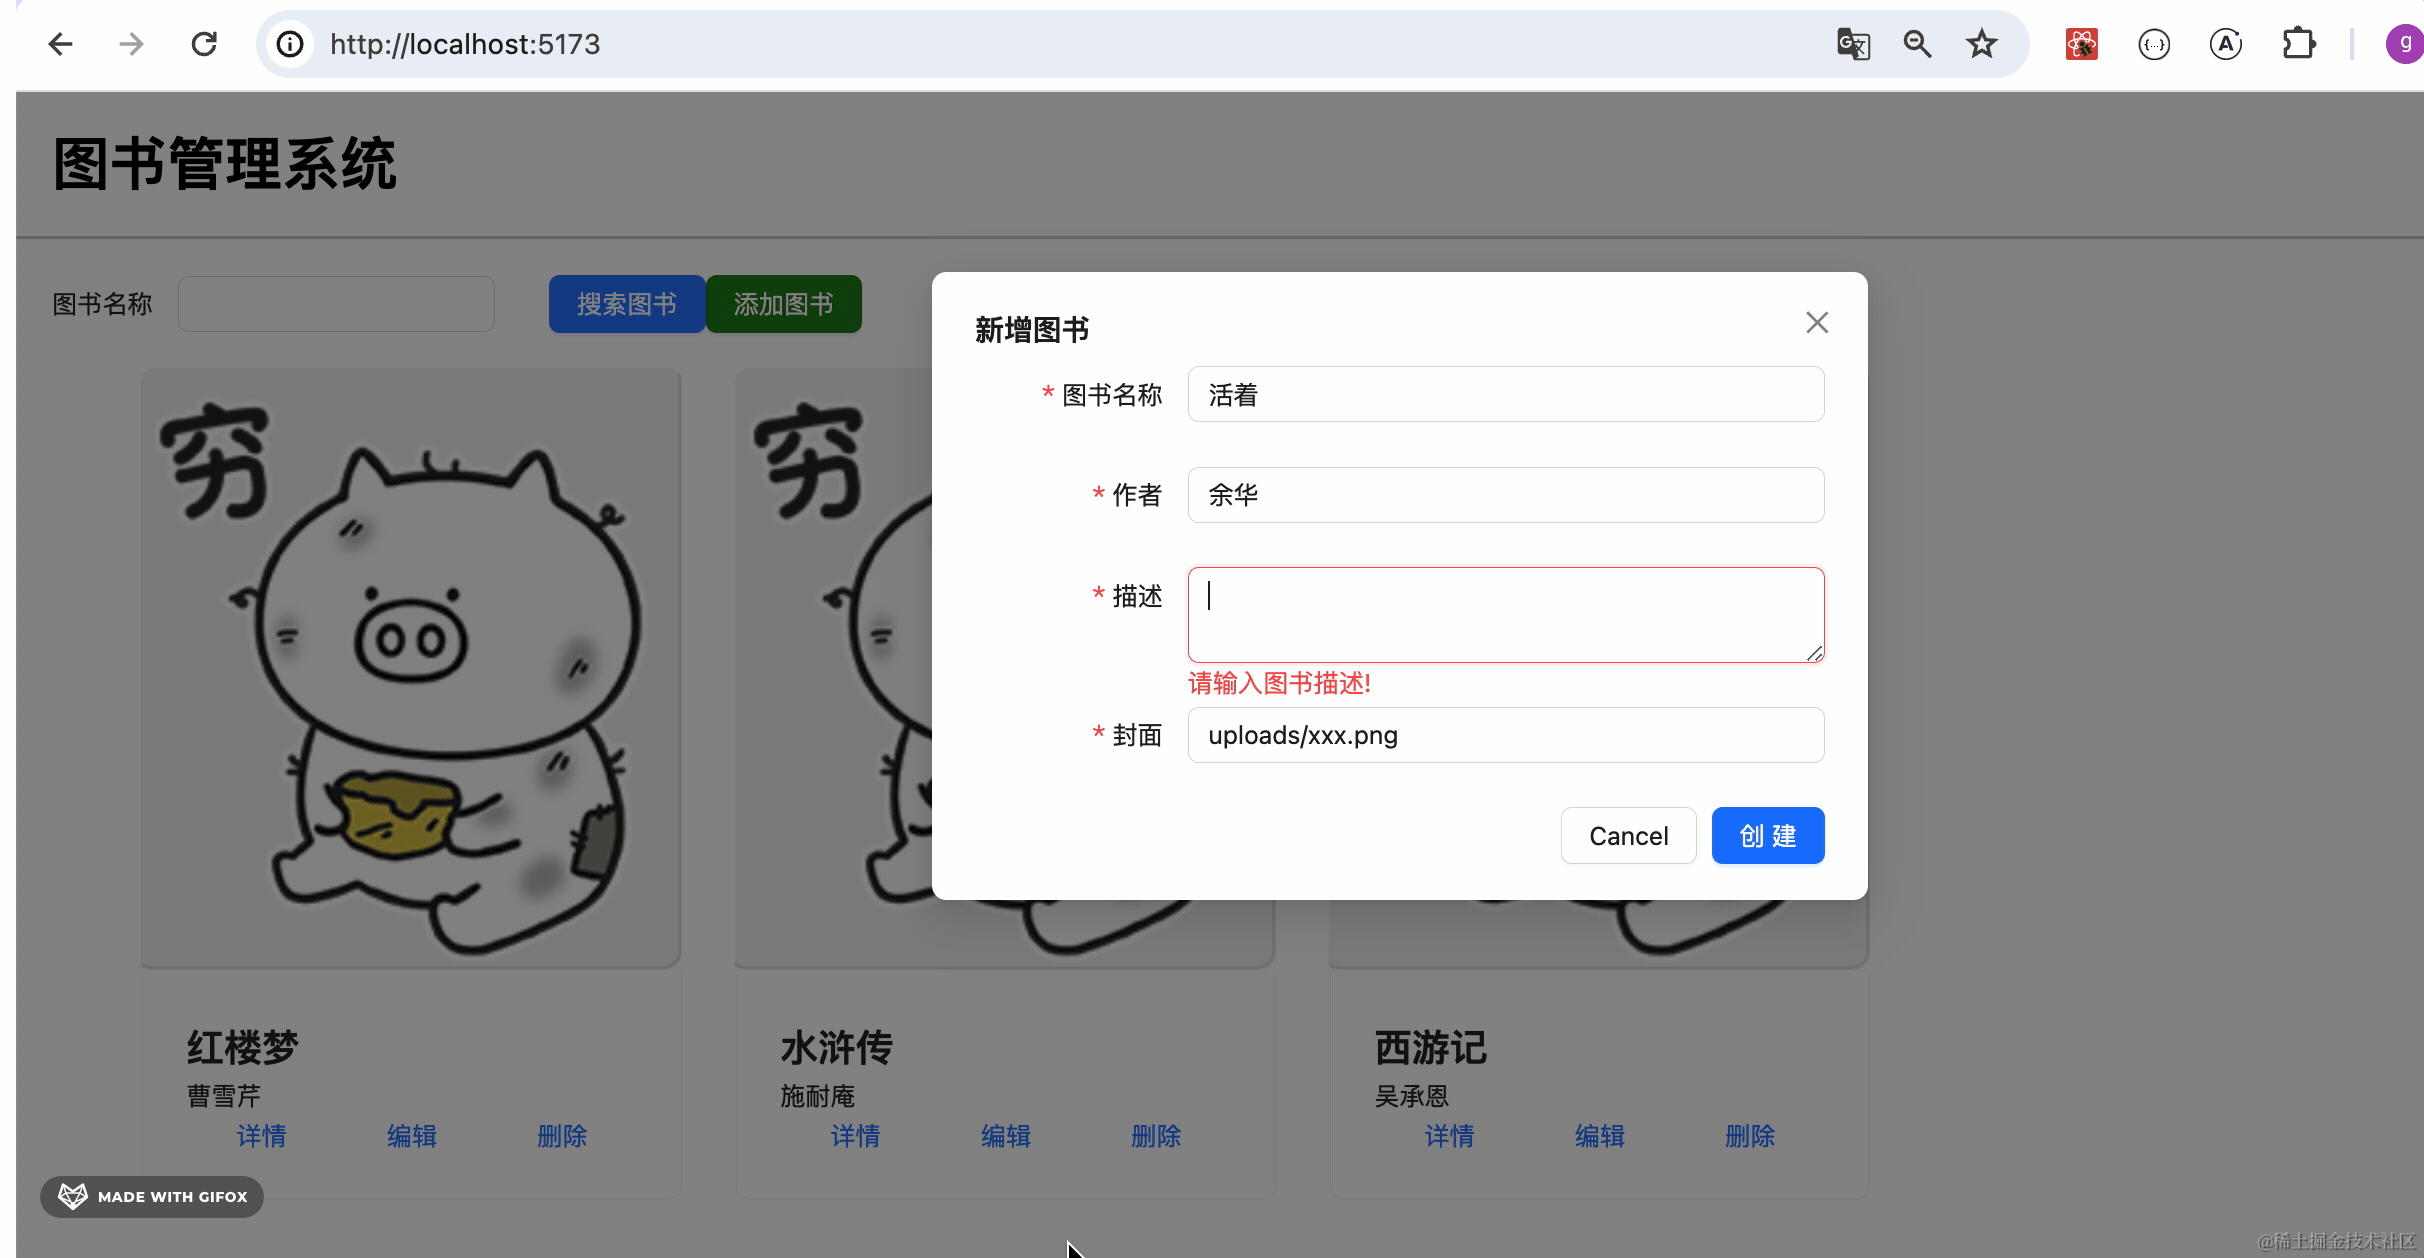The width and height of the screenshot is (2424, 1258).
Task: Click the textarea resize handle
Action: pyautogui.click(x=1814, y=653)
